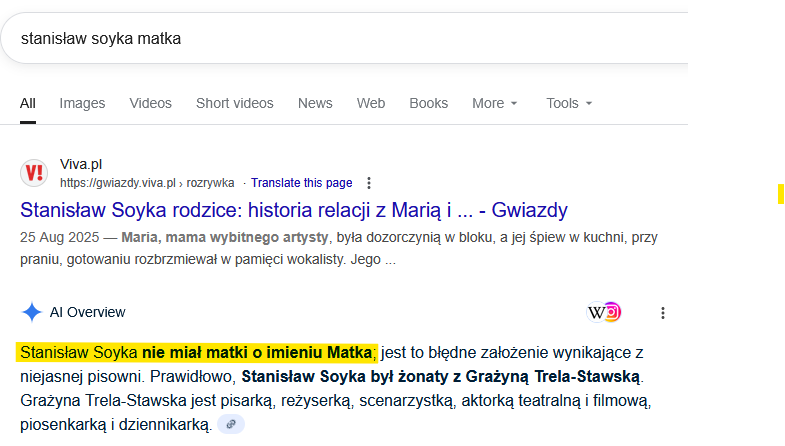This screenshot has width=785, height=446.
Task: Open the Tools dropdown
Action: click(569, 103)
